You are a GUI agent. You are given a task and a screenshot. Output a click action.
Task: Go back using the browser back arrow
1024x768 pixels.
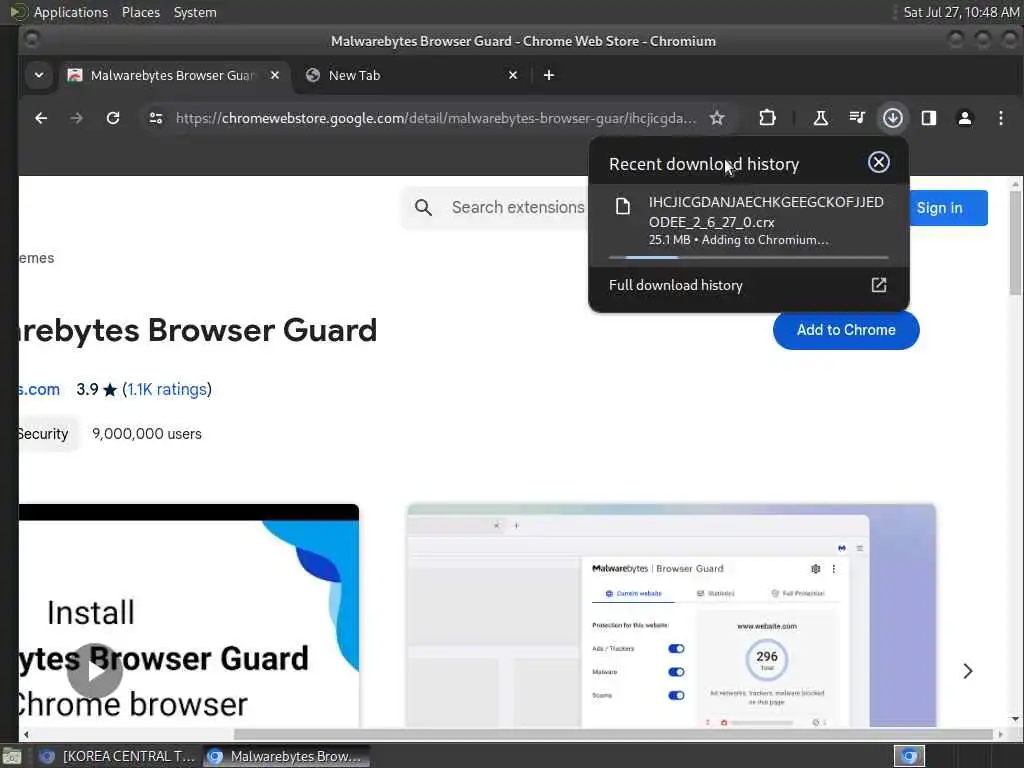click(x=41, y=118)
